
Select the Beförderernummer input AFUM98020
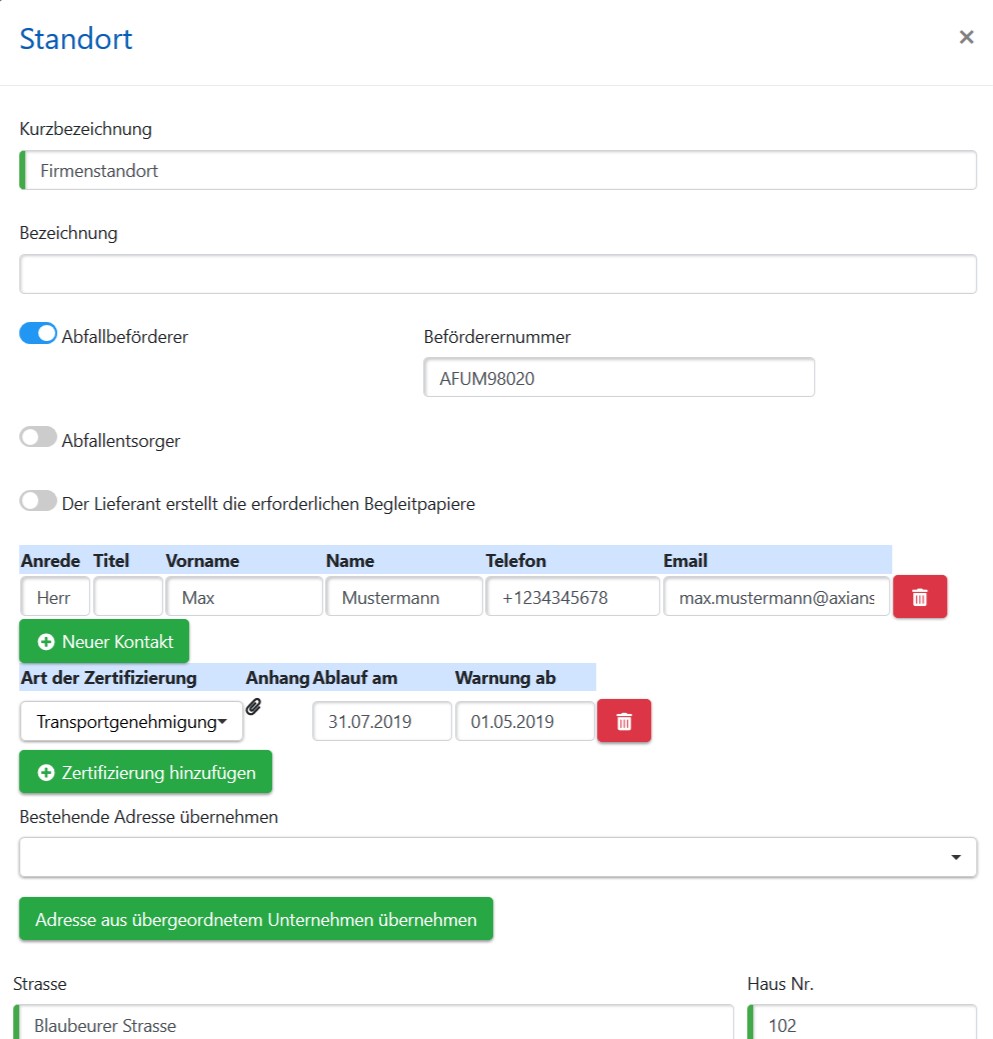[x=619, y=378]
